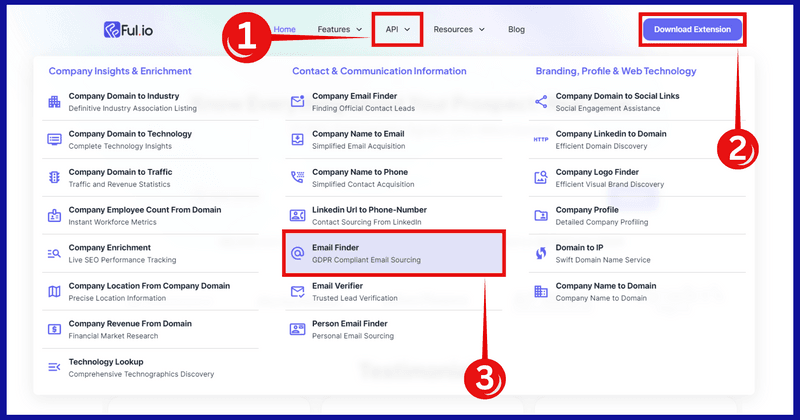Screen dimensions: 800x420
Task: Click the Company Logo Finder icon
Action: click(541, 177)
